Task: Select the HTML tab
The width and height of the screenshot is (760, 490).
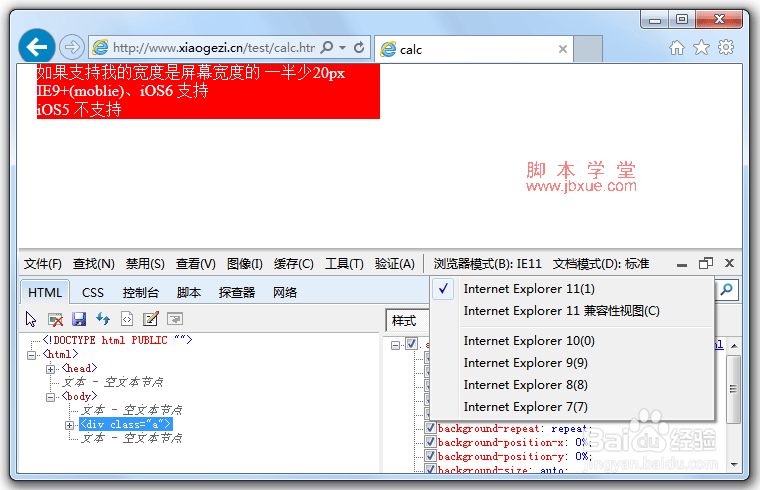Action: 45,293
